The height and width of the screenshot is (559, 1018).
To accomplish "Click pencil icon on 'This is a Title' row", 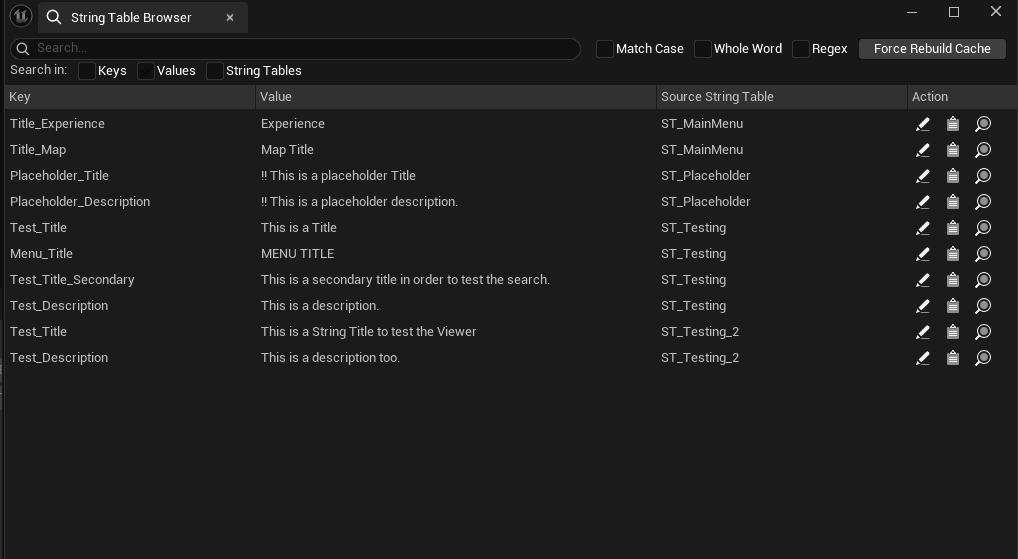I will point(923,228).
